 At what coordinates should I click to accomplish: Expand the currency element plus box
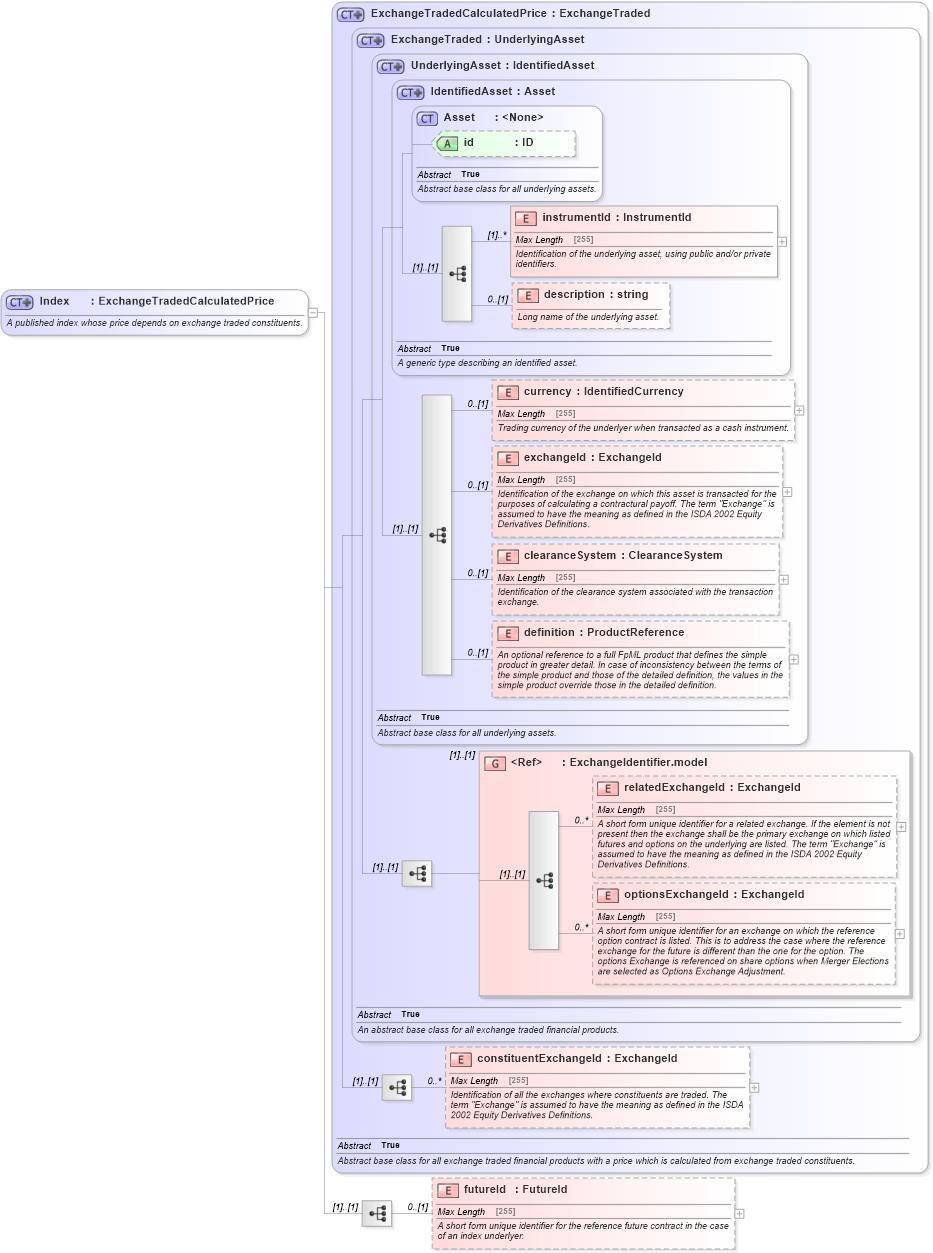799,410
